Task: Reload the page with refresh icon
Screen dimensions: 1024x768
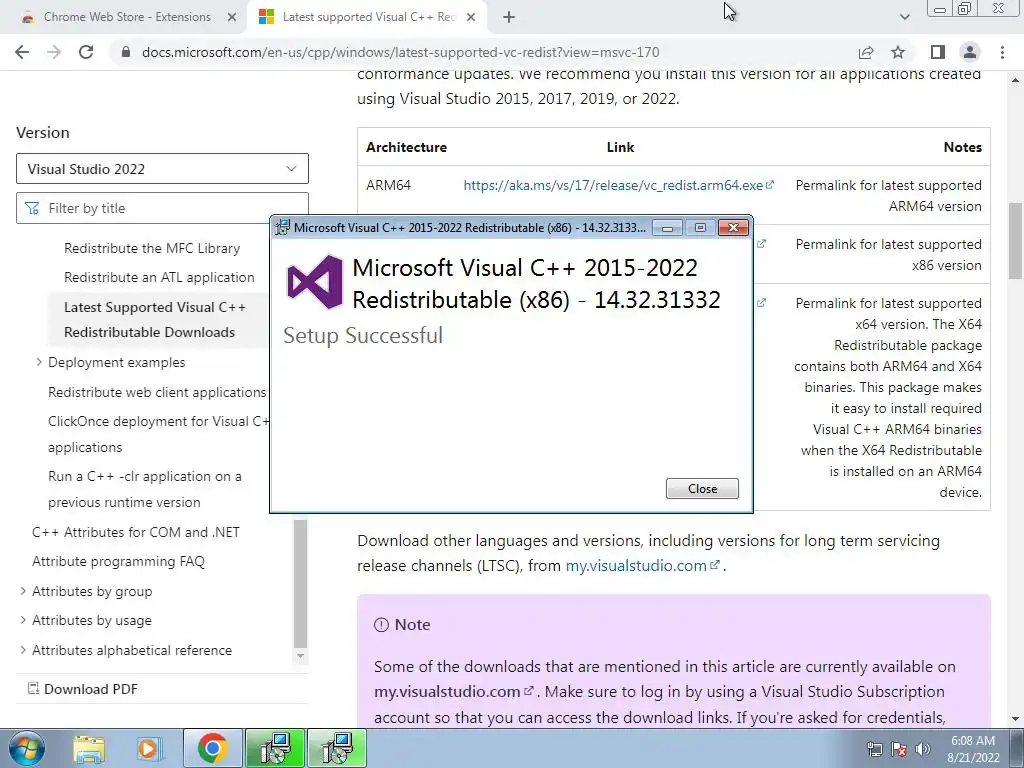Action: pyautogui.click(x=86, y=52)
